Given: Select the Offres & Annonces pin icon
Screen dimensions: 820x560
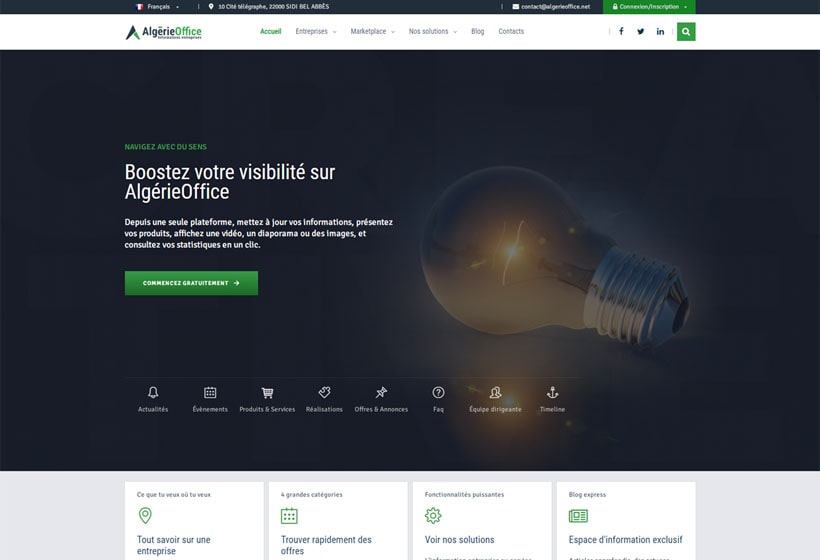Looking at the screenshot, I should (381, 393).
